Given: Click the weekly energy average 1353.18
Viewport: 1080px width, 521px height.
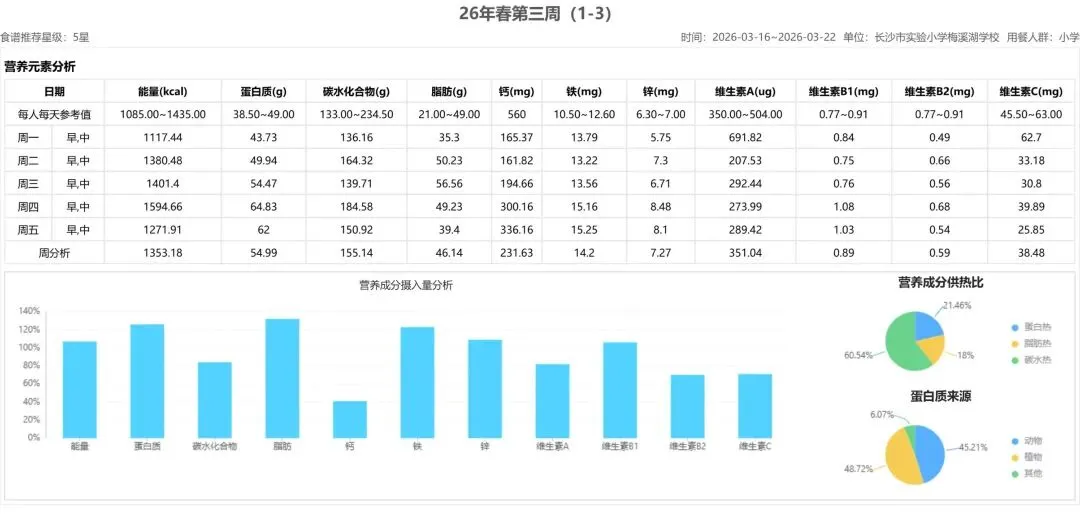Looking at the screenshot, I should (163, 253).
